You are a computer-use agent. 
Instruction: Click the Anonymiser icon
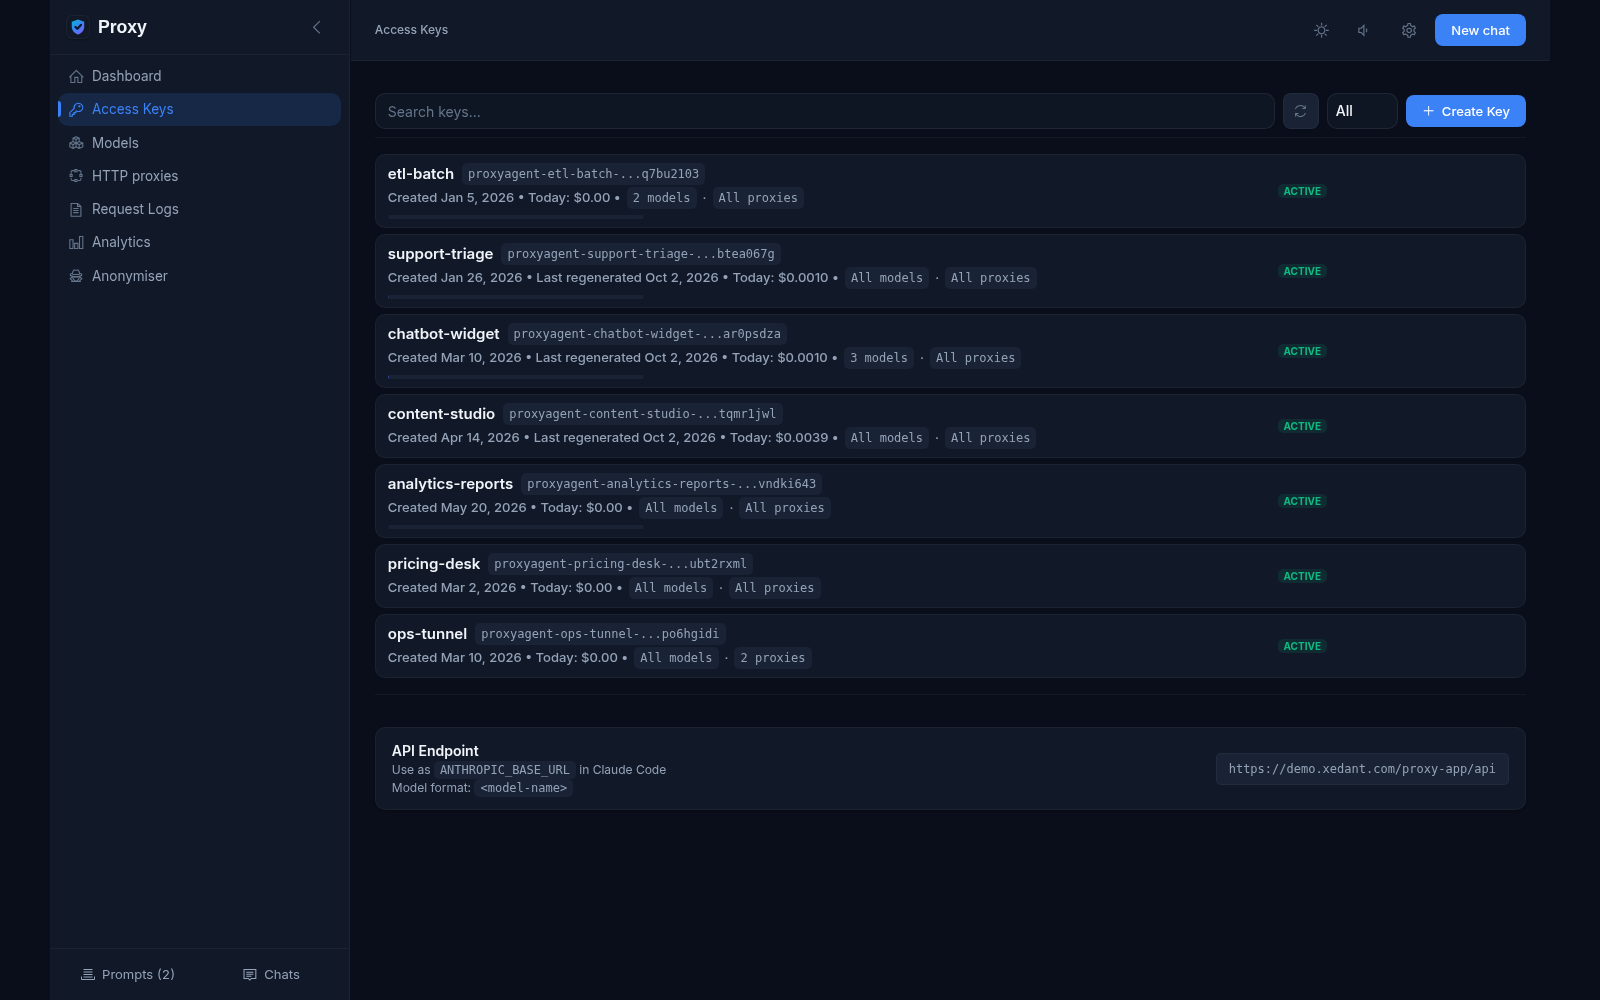(x=76, y=276)
